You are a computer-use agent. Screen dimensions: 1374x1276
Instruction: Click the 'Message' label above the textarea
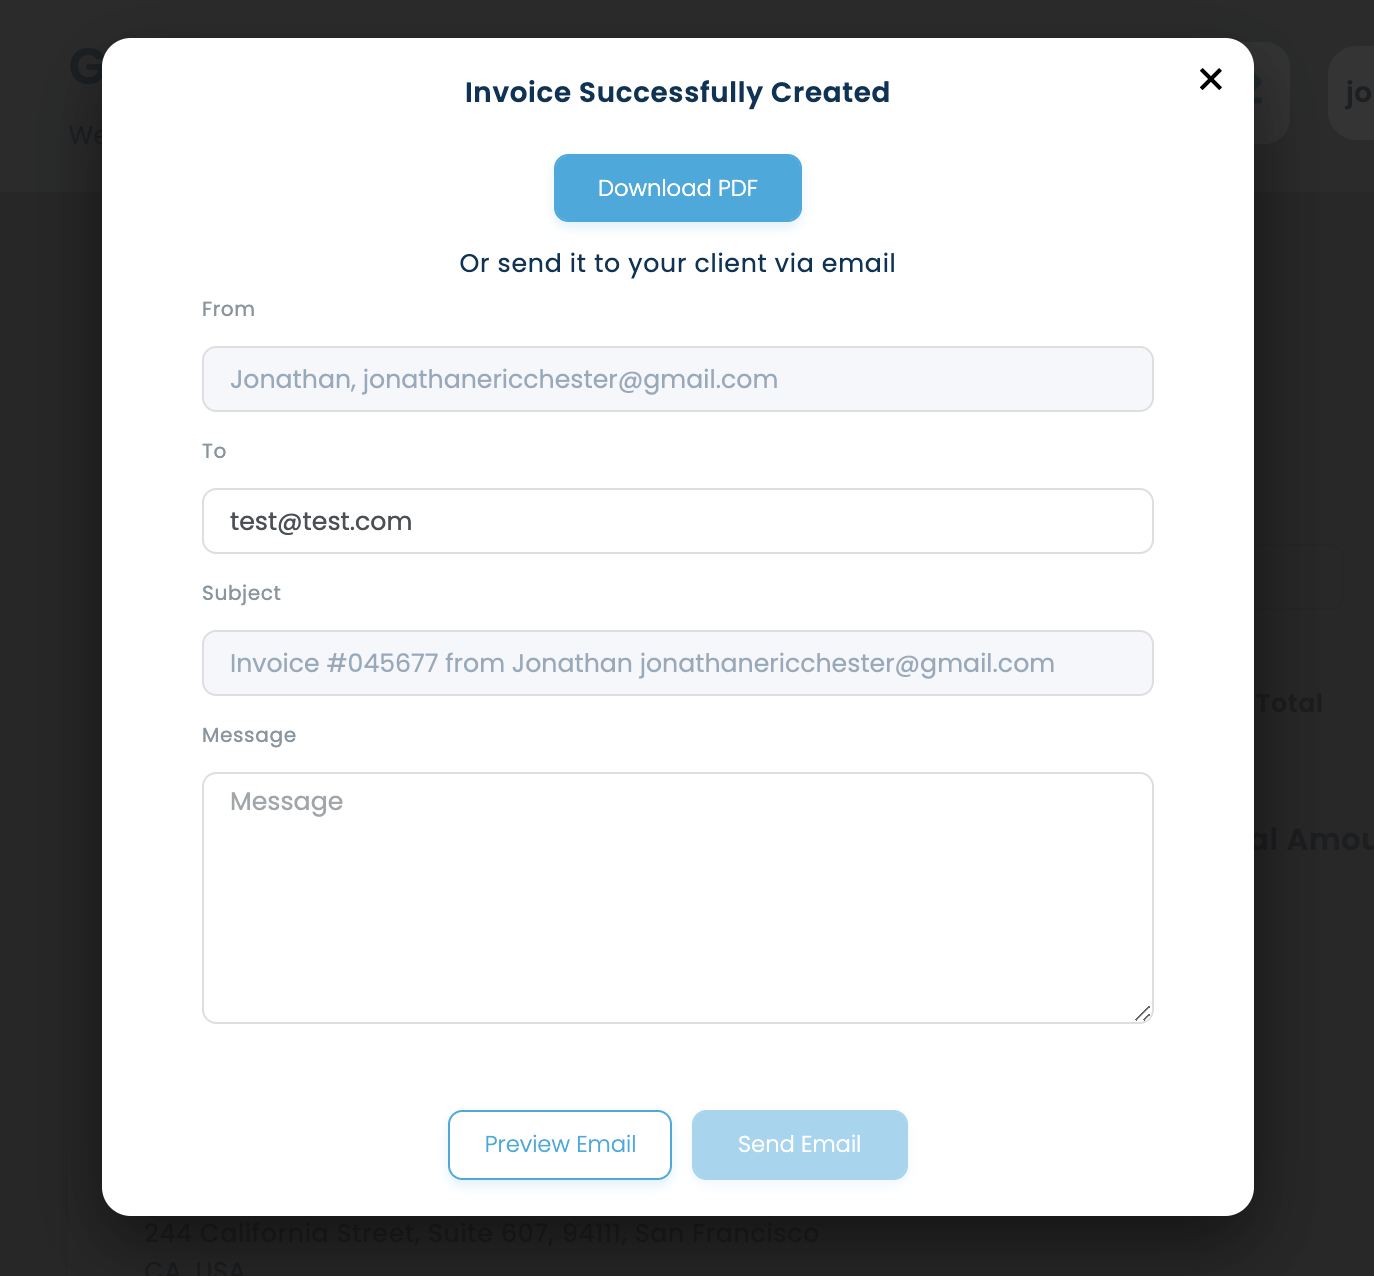249,735
